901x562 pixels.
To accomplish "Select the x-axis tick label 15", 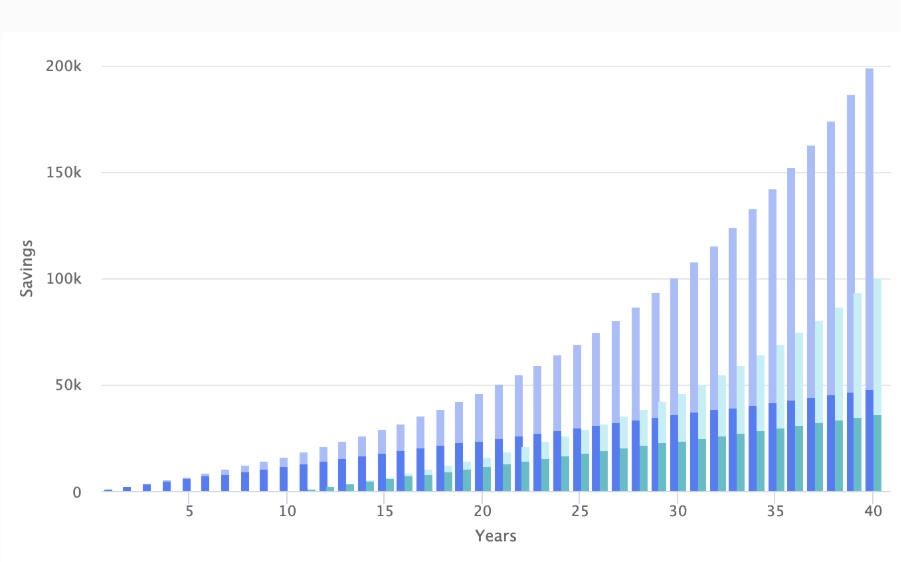I will [x=383, y=511].
